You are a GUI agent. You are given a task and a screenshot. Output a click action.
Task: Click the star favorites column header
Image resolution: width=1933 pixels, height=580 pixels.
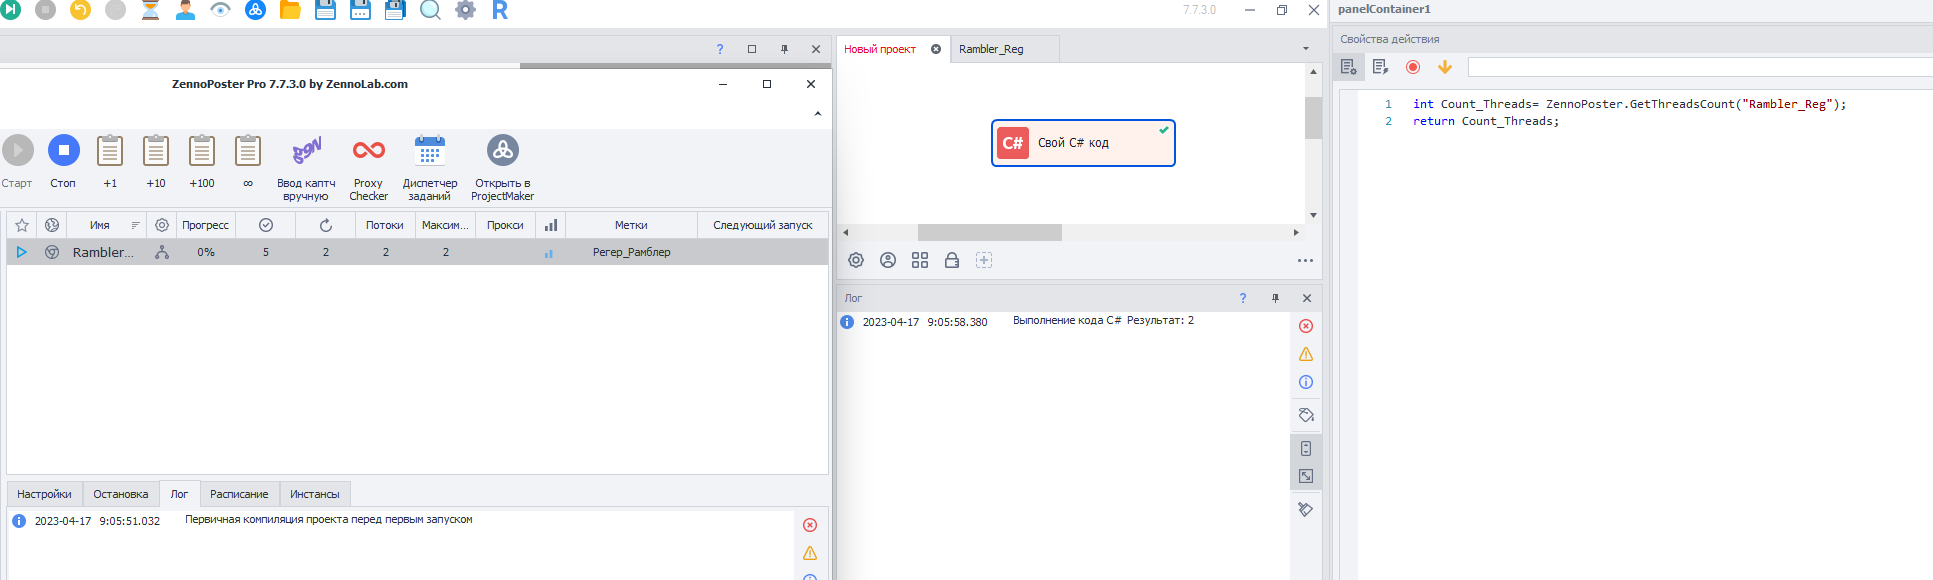(x=22, y=225)
